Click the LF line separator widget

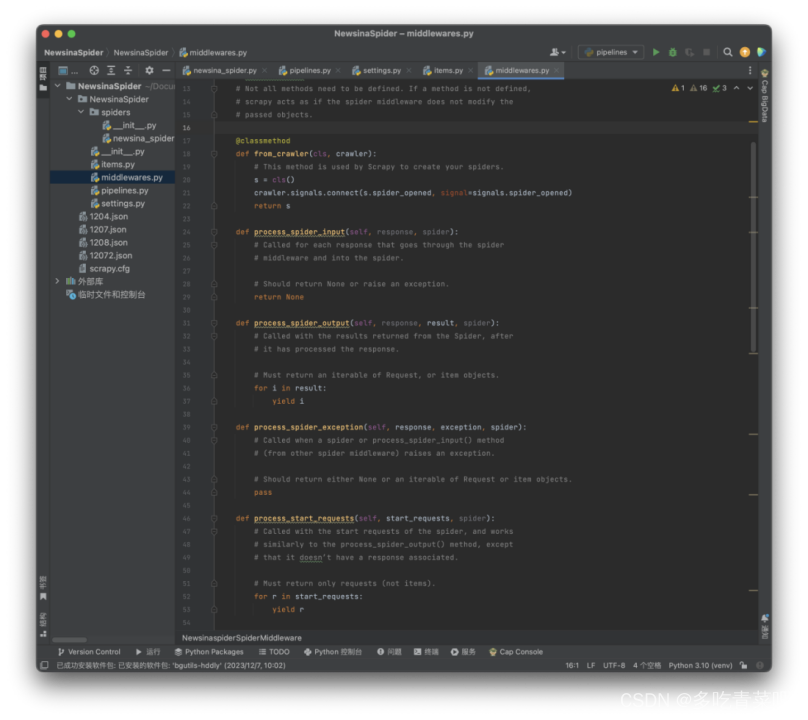tap(591, 665)
